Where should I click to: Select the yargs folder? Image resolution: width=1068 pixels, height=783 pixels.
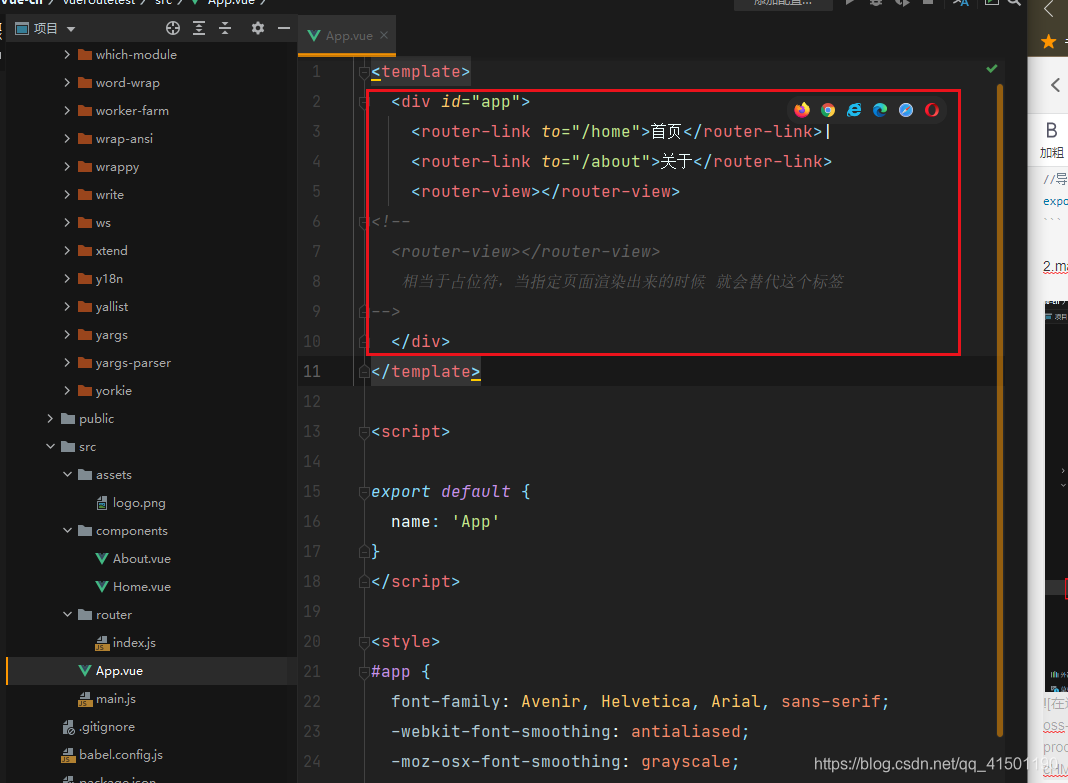tap(112, 334)
